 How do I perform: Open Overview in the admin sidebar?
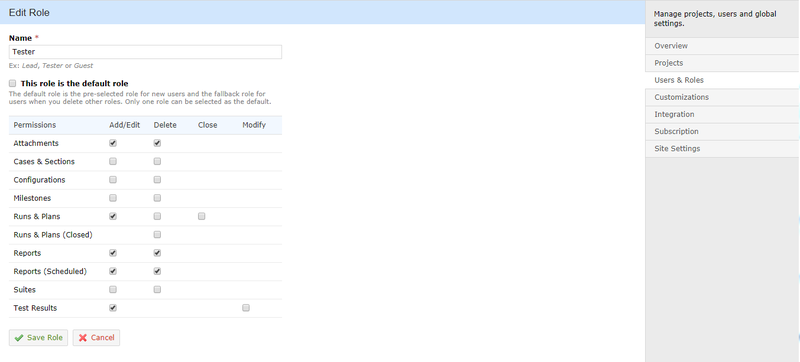722,46
